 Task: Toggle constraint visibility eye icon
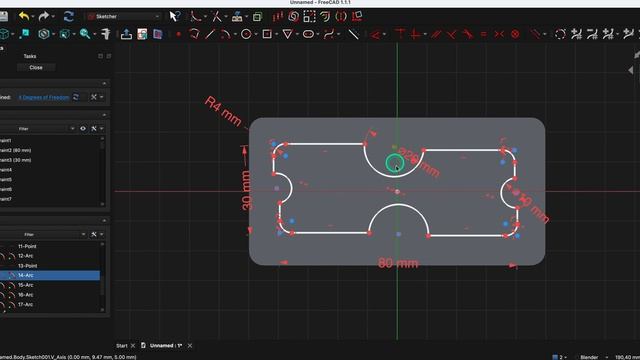click(83, 129)
